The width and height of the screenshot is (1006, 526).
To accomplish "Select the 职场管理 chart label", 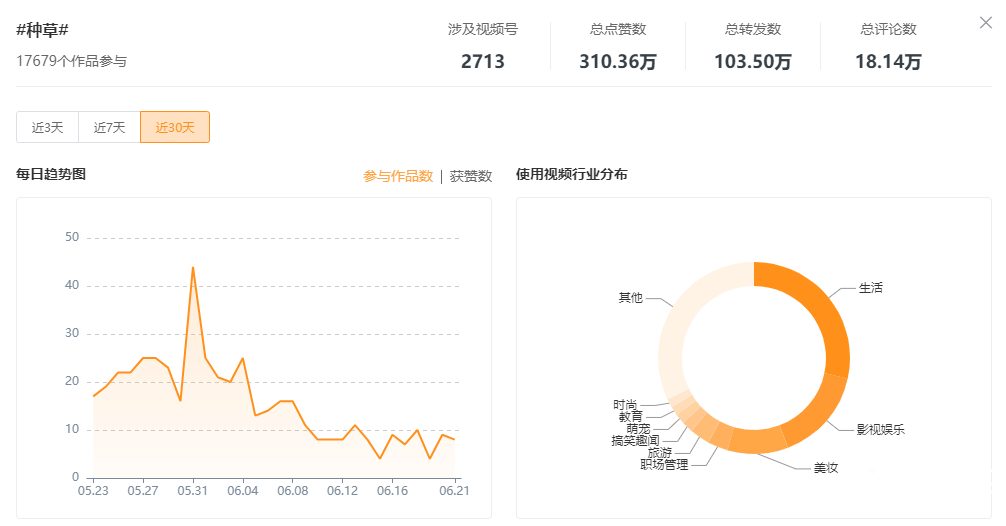I will pyautogui.click(x=664, y=465).
